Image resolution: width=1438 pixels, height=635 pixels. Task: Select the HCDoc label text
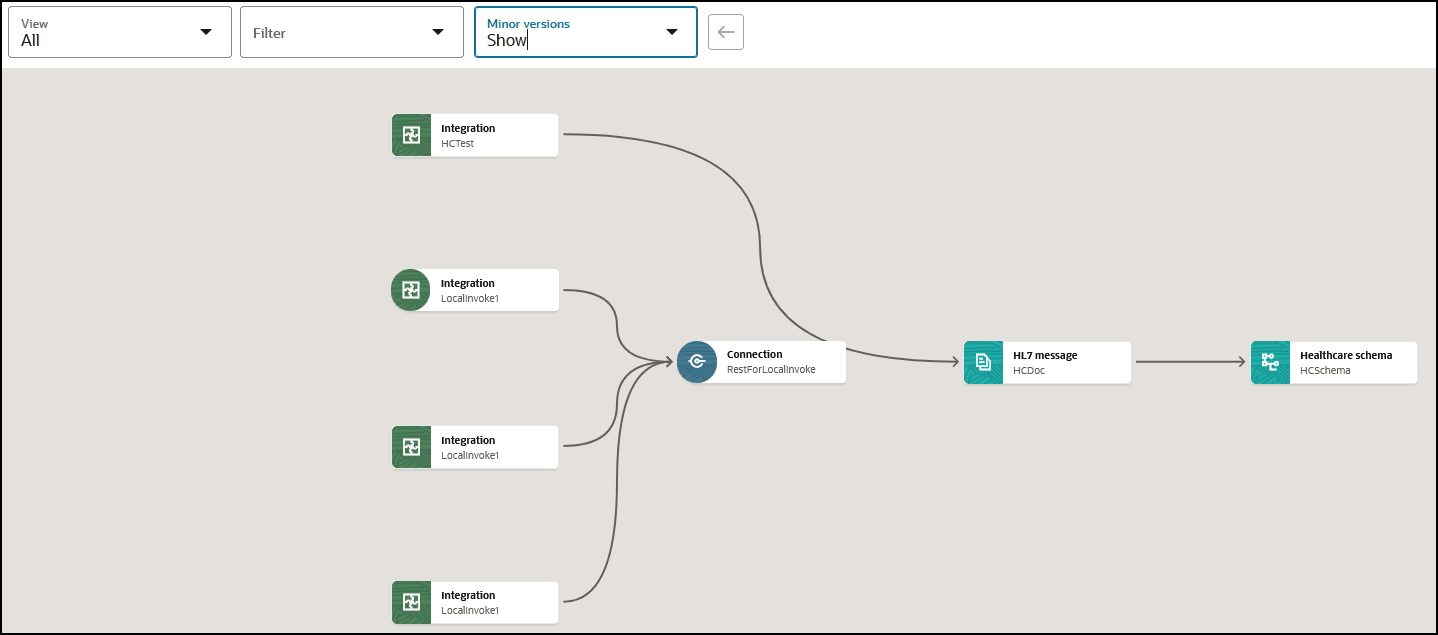tap(1029, 370)
